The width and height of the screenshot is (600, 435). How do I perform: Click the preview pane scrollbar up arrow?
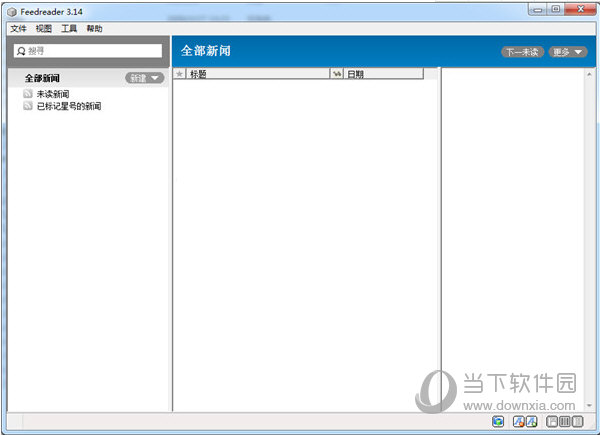(x=589, y=74)
